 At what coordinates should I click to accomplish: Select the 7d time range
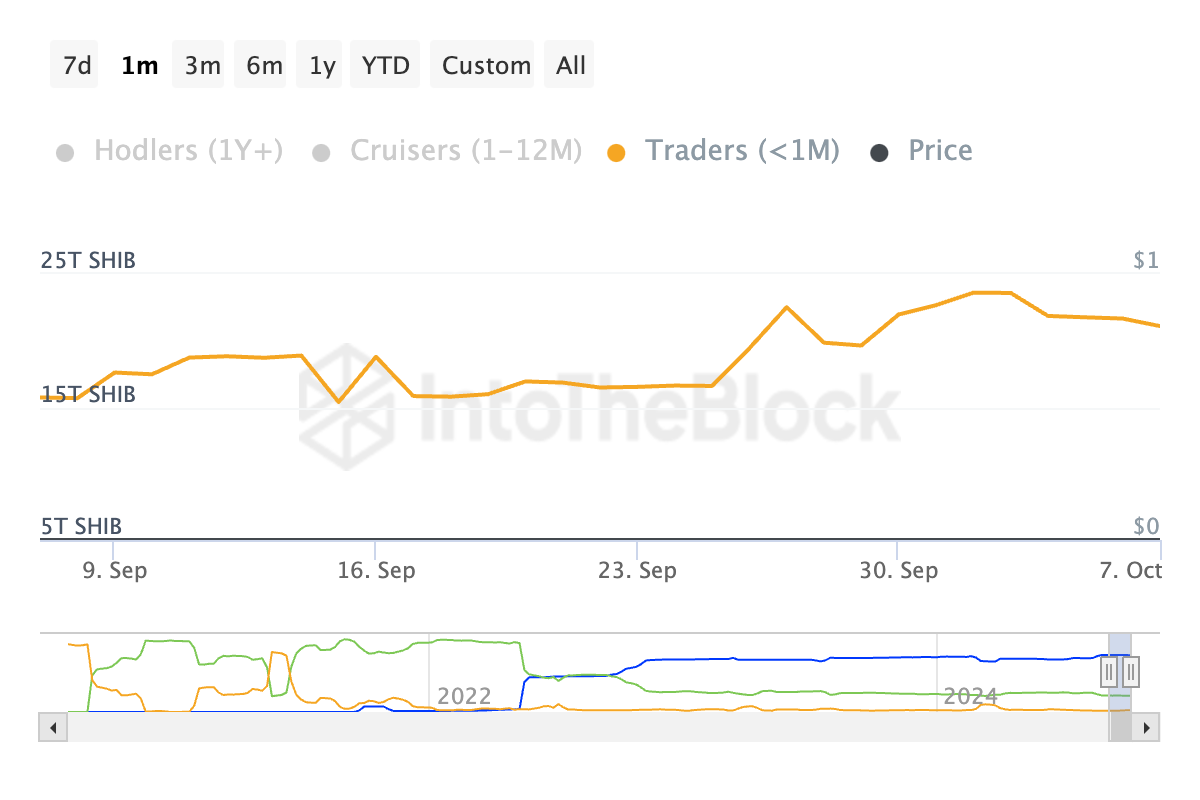click(75, 66)
